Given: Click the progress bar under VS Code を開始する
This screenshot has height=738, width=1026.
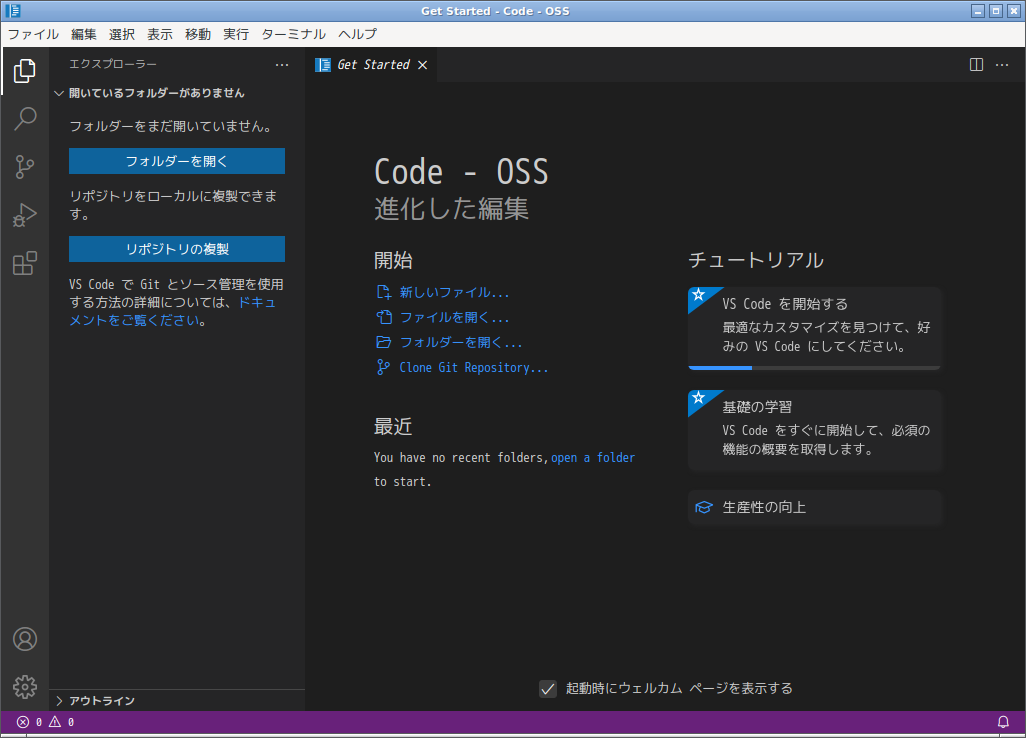Looking at the screenshot, I should 815,368.
